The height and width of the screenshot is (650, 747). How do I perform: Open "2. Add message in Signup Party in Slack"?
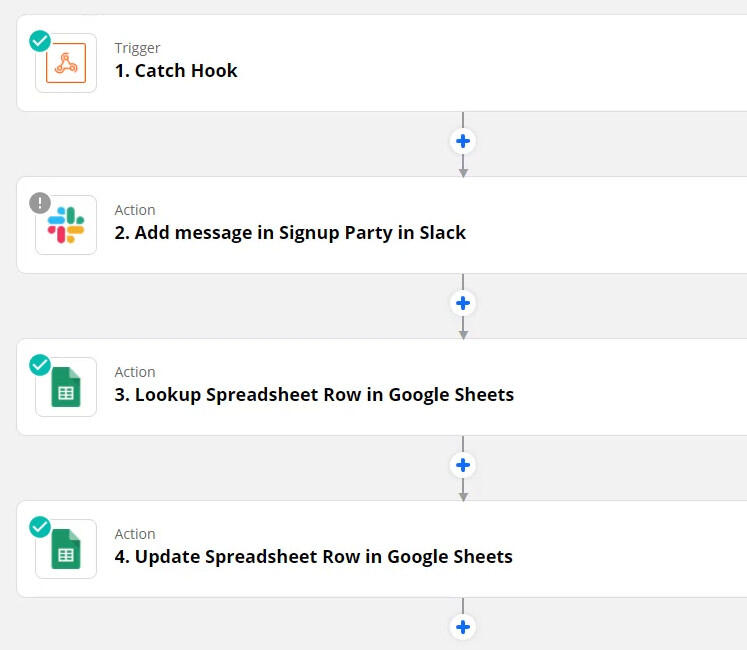(290, 233)
